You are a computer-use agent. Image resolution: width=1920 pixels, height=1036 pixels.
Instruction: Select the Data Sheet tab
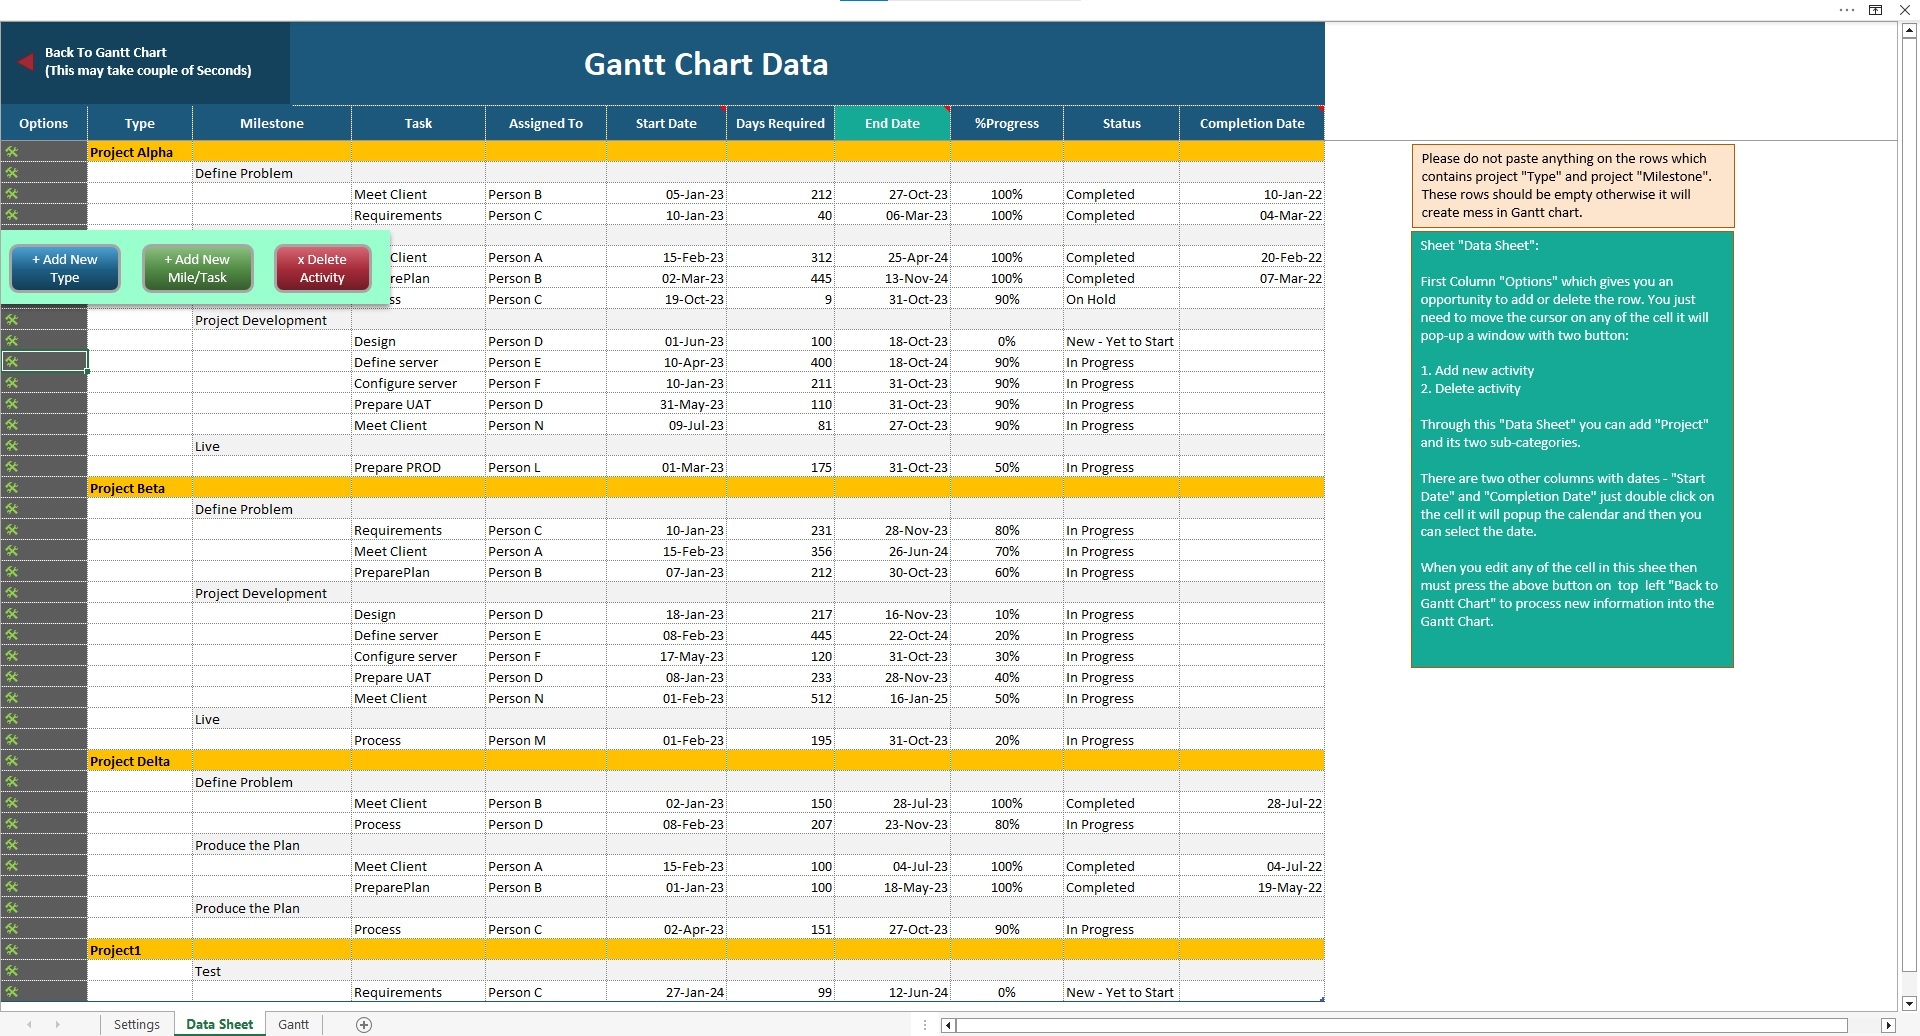point(219,1024)
